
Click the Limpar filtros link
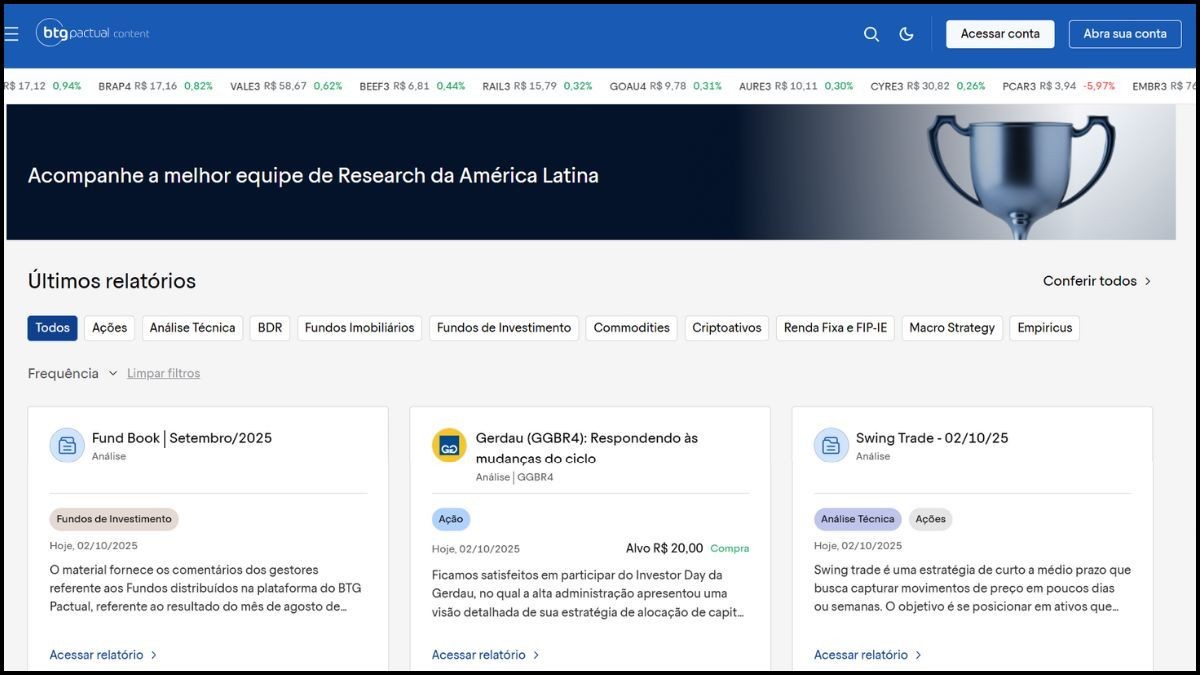pos(163,373)
